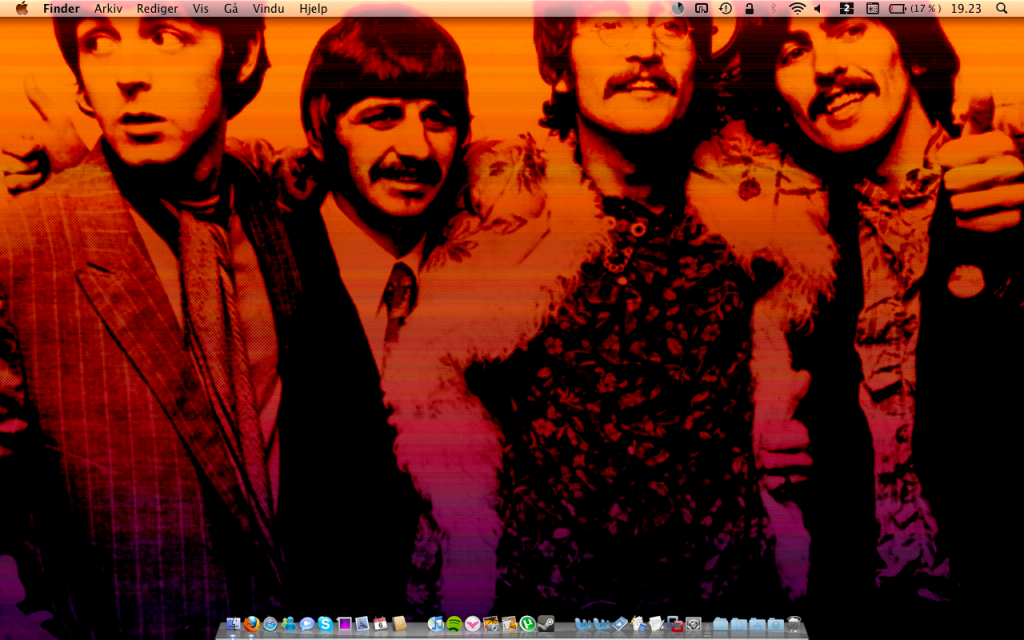Open the Finder icon in the Dock
The height and width of the screenshot is (640, 1024).
232,624
